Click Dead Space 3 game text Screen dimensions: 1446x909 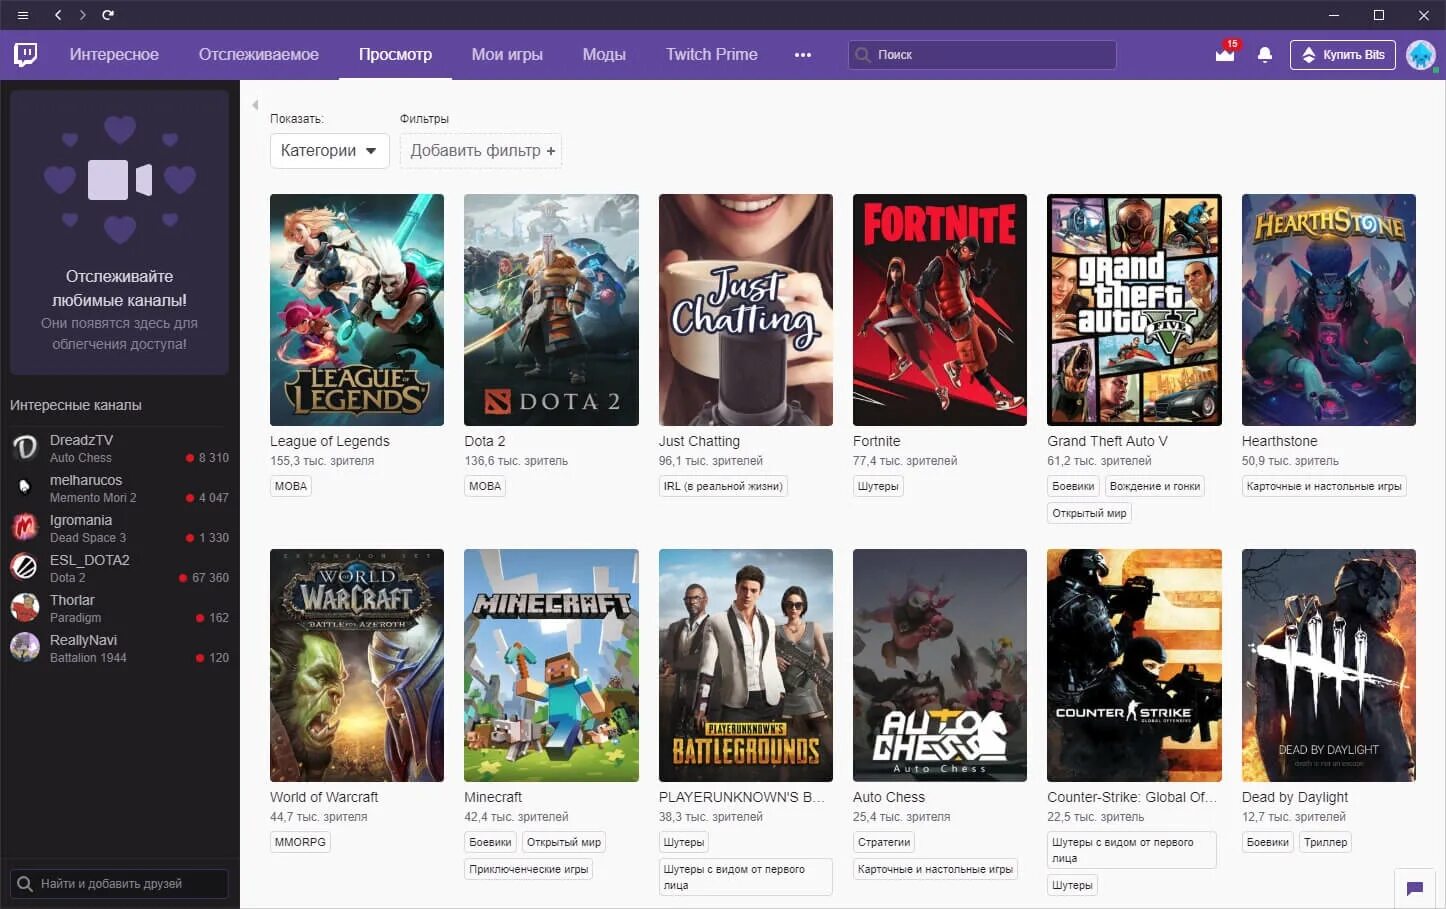tap(88, 538)
